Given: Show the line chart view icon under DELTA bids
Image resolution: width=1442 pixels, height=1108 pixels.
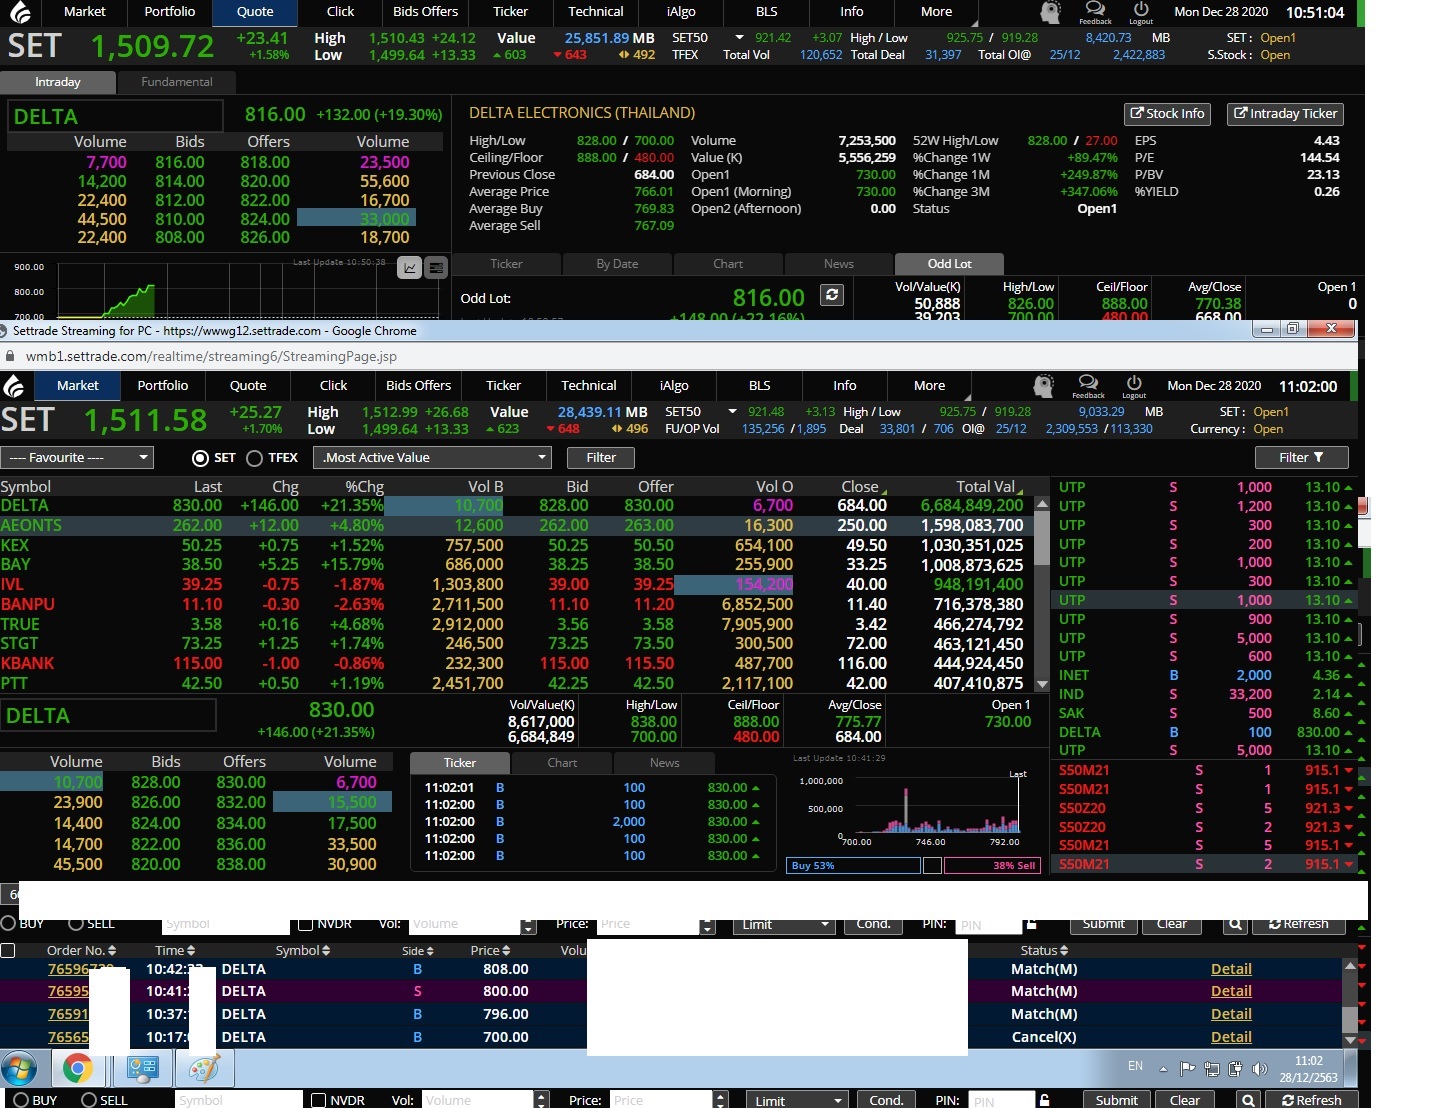Looking at the screenshot, I should click(x=409, y=267).
